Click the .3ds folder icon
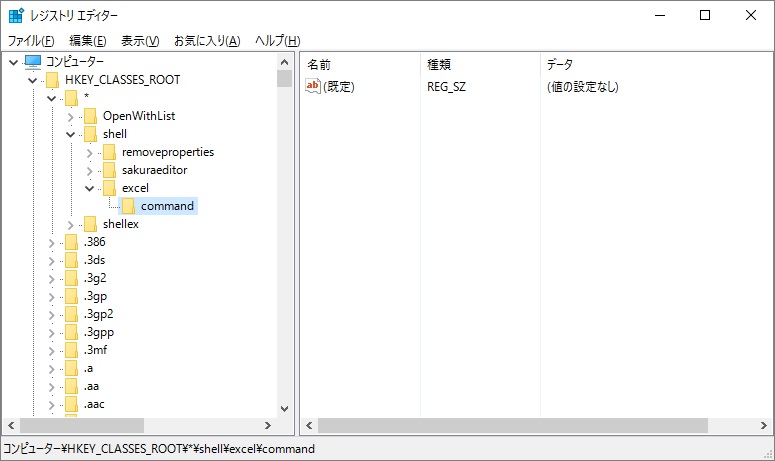The width and height of the screenshot is (775, 461). pyautogui.click(x=72, y=260)
